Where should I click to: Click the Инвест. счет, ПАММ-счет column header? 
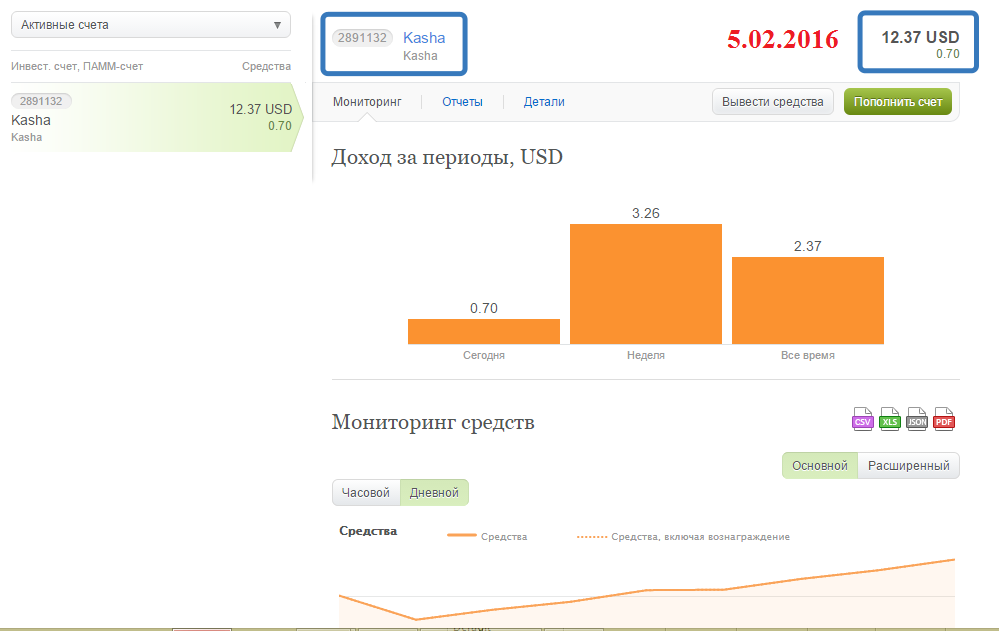click(x=77, y=66)
